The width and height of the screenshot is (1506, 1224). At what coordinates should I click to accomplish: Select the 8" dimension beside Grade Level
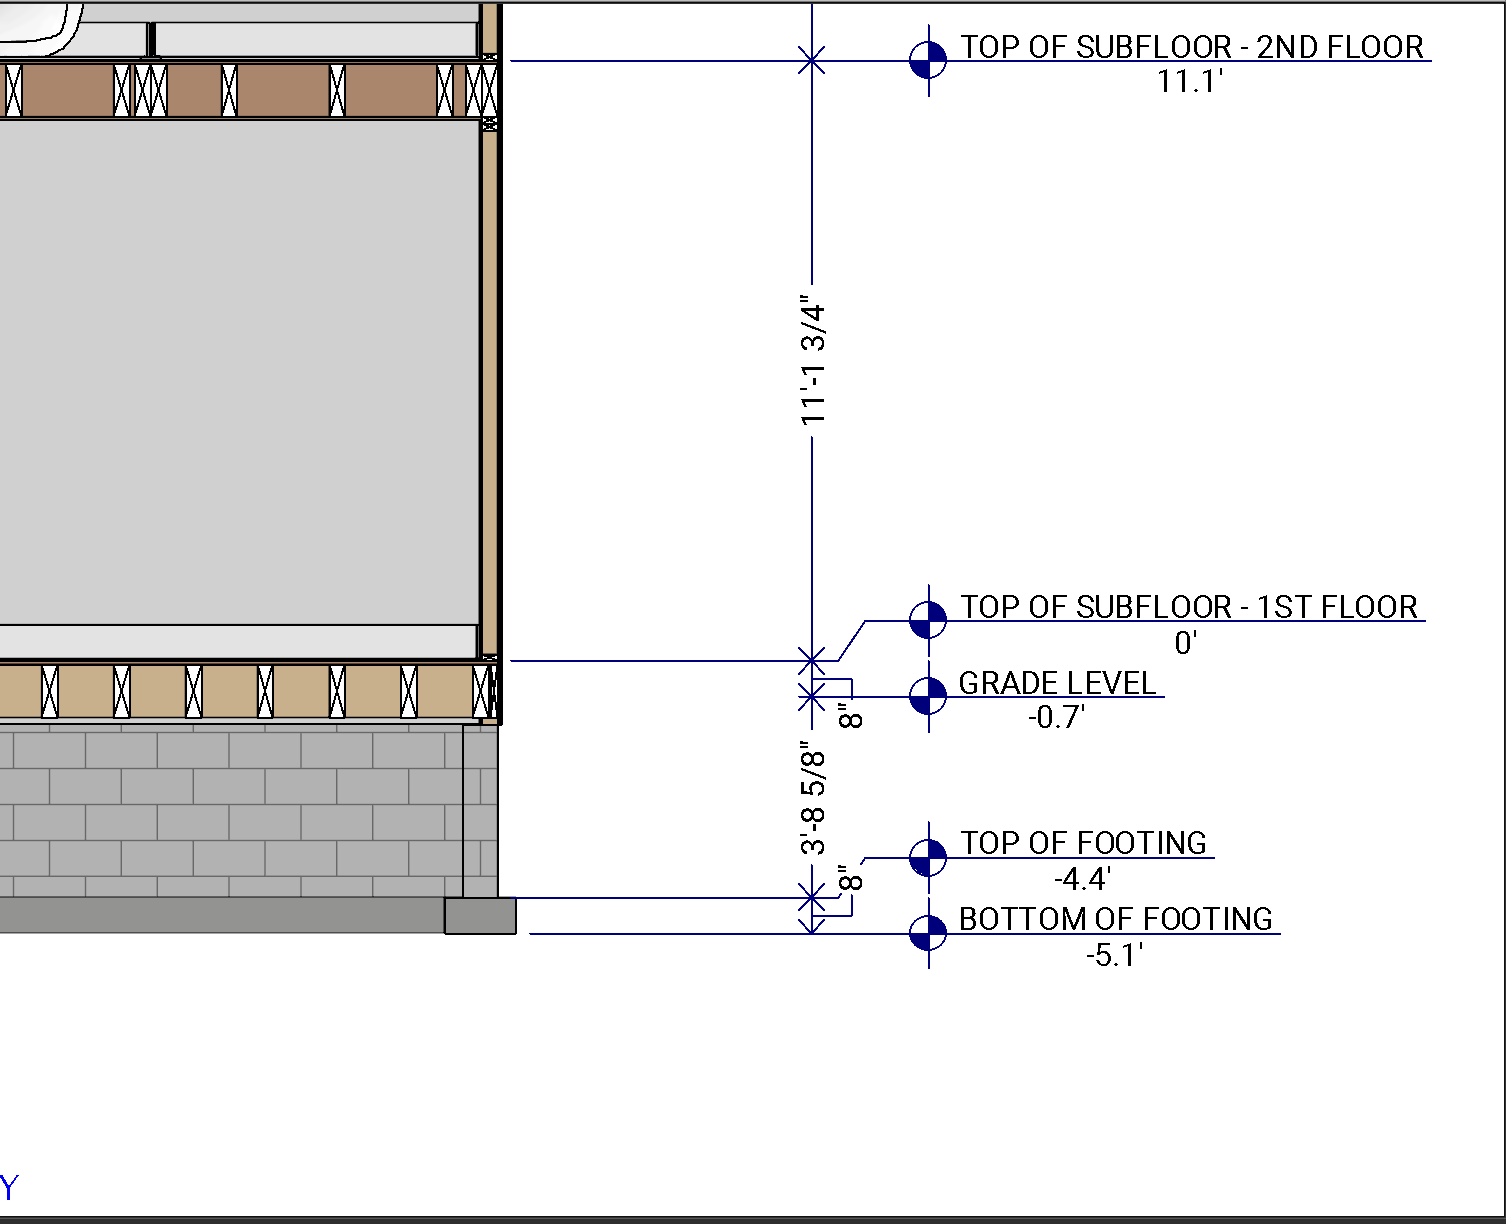pos(850,716)
